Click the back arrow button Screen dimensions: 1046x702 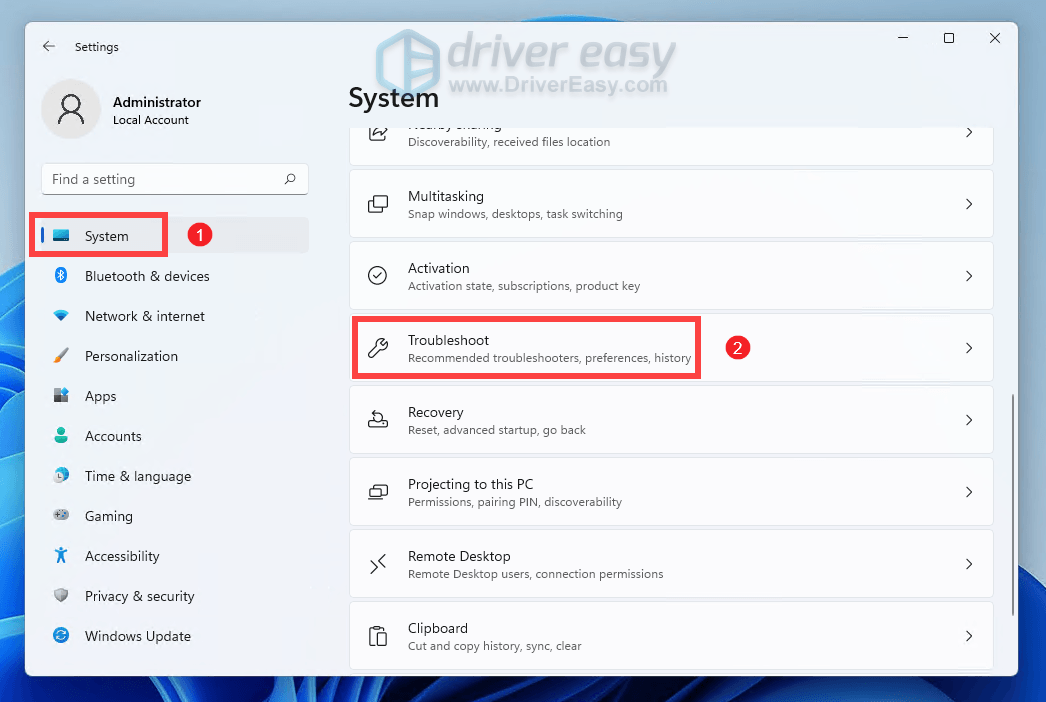click(x=48, y=46)
